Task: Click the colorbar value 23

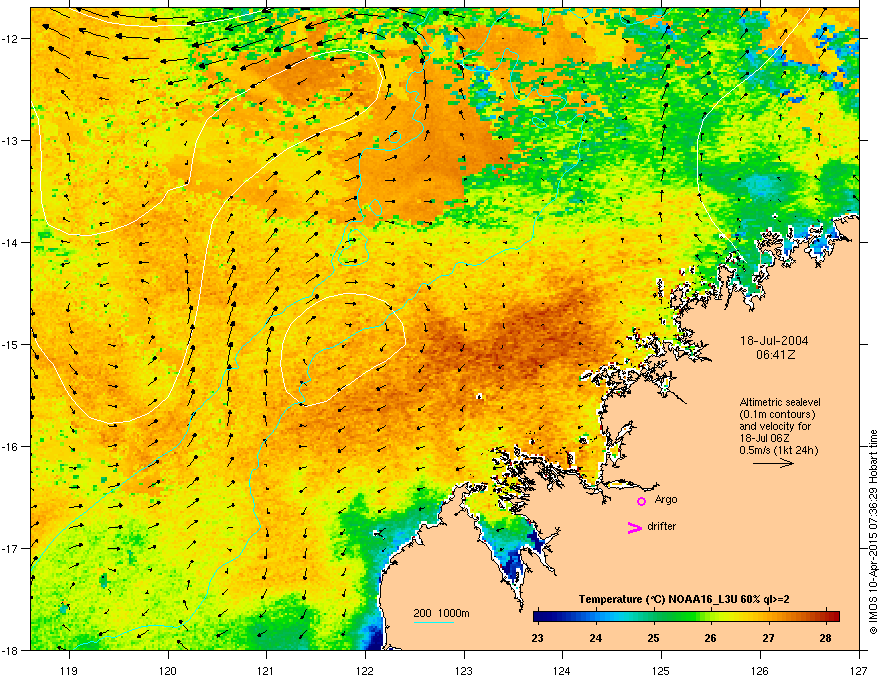Action: click(x=537, y=638)
